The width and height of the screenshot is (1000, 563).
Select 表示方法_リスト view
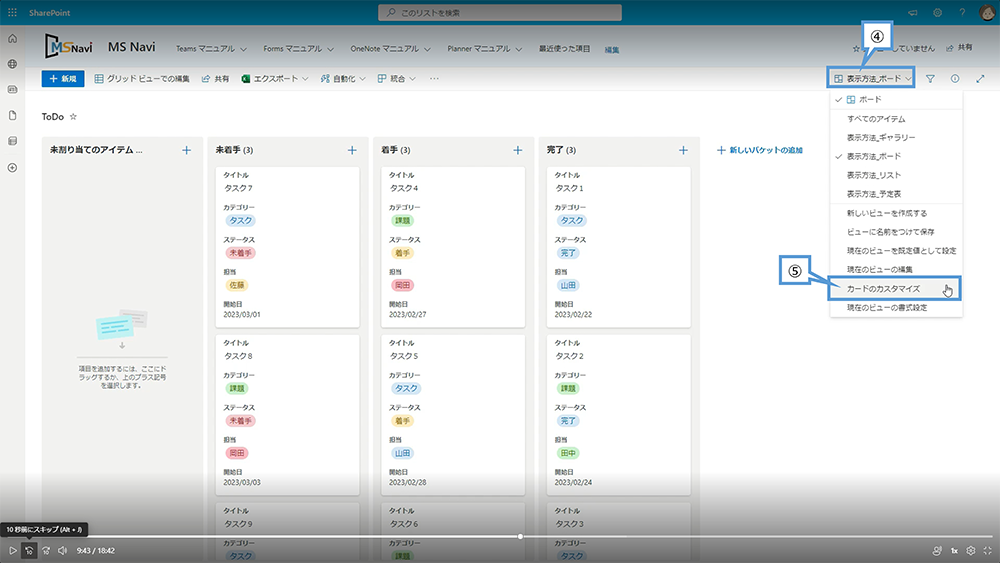point(896,175)
